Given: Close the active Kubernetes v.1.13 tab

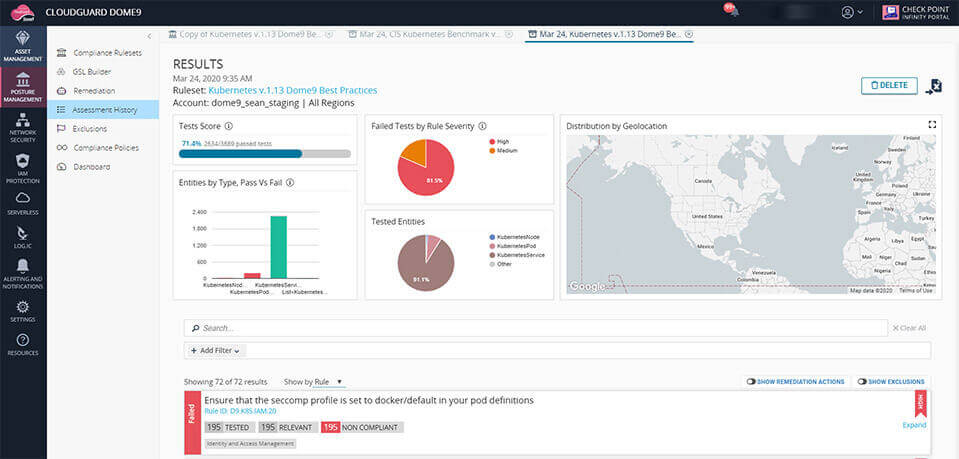Looking at the screenshot, I should [689, 34].
